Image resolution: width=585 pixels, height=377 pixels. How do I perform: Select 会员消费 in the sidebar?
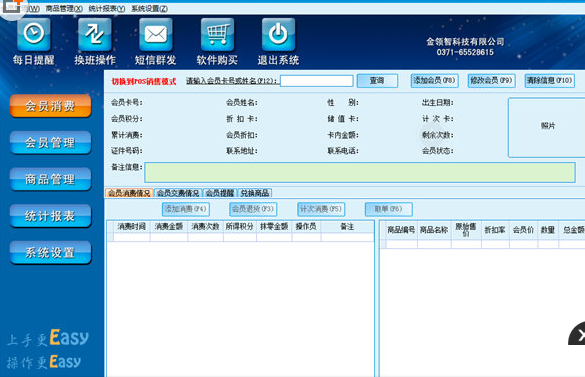tap(50, 106)
